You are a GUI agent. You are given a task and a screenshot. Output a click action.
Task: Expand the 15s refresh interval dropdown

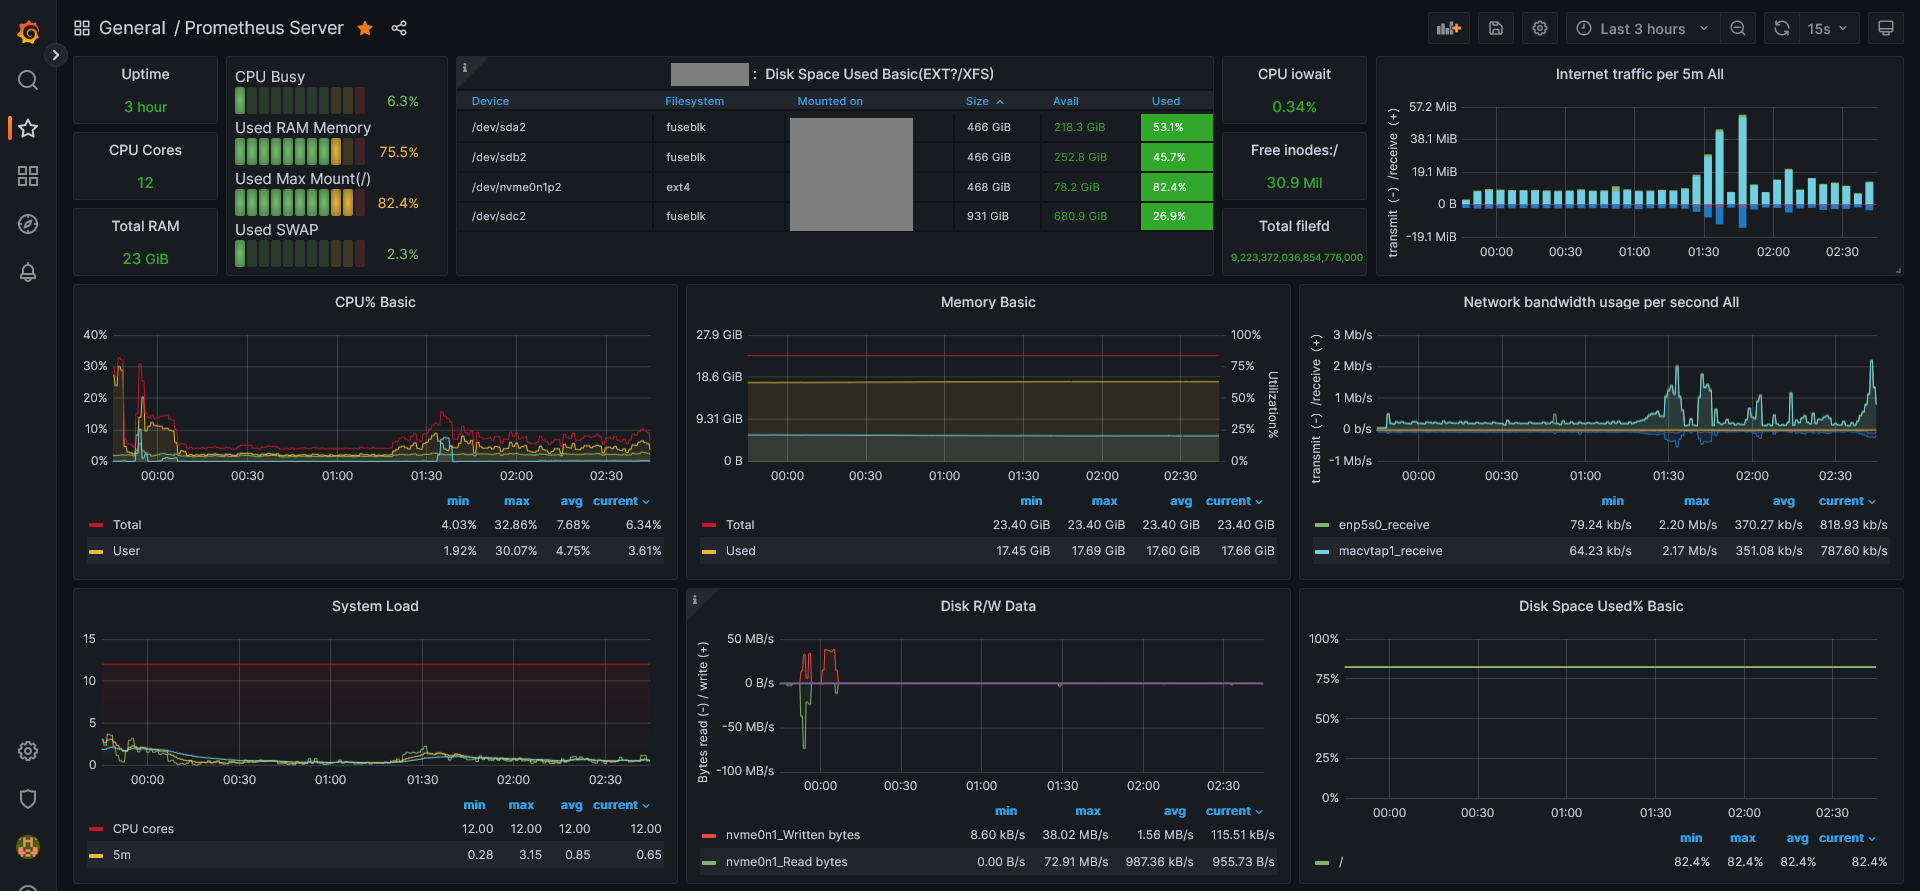(1828, 28)
